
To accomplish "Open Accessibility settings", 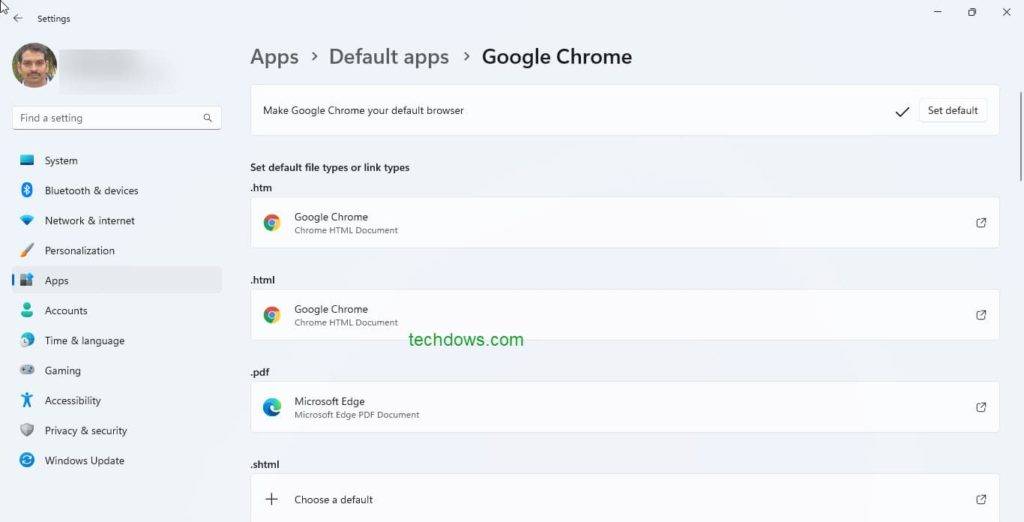I will click(x=117, y=401).
